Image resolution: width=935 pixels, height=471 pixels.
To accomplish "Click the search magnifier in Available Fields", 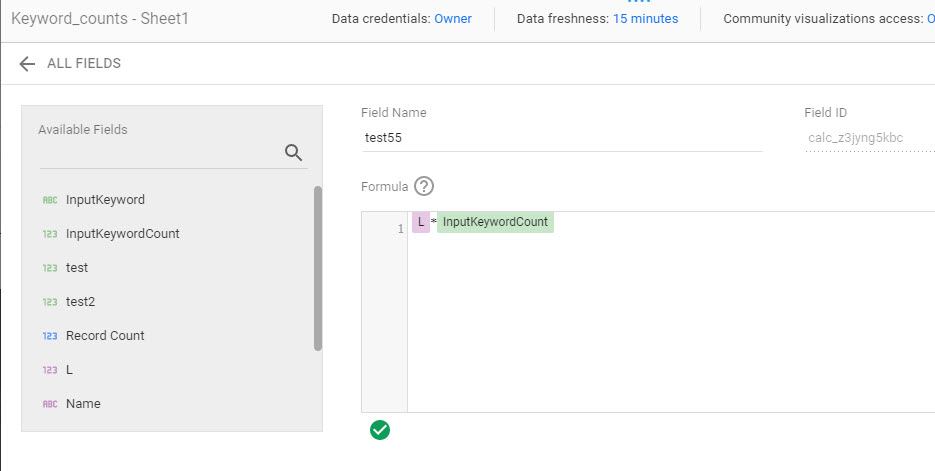I will click(293, 153).
